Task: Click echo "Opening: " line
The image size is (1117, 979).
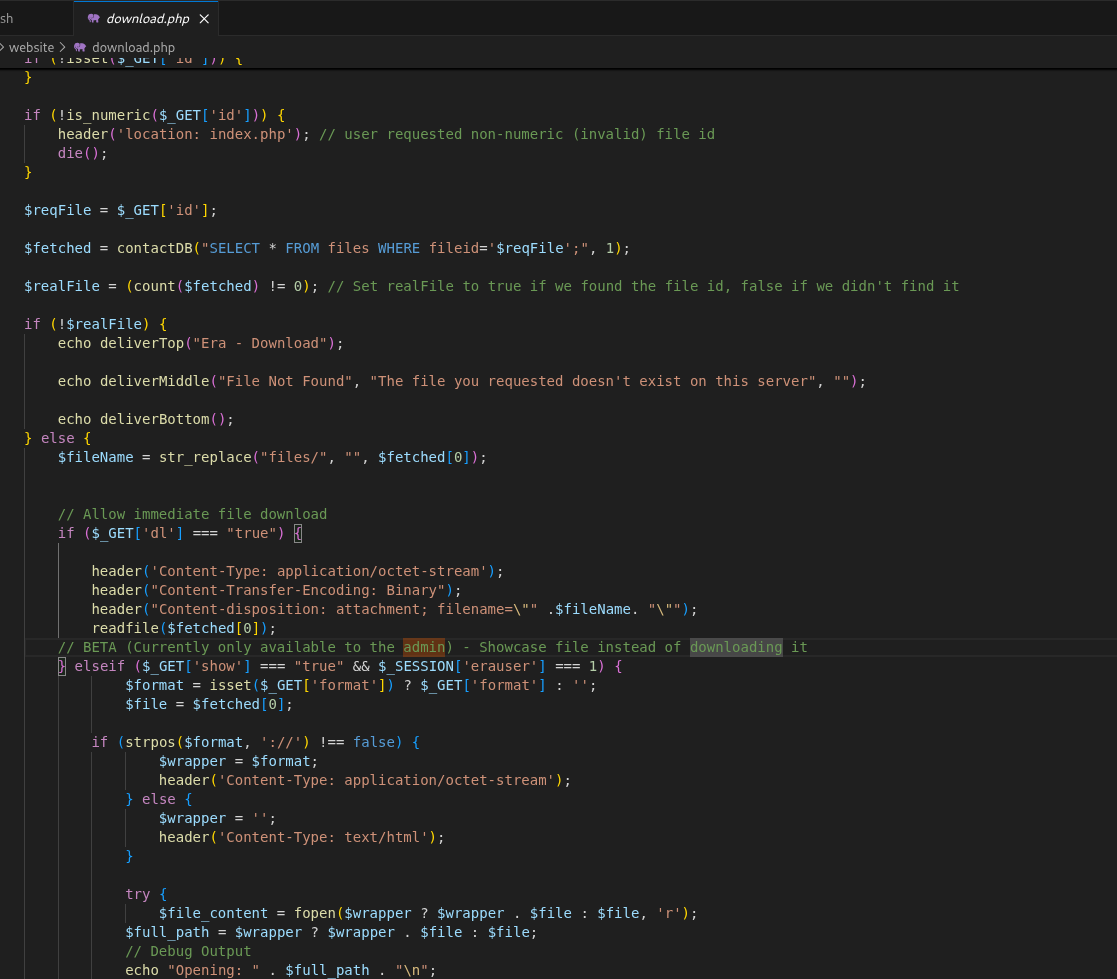Action: pos(281,970)
